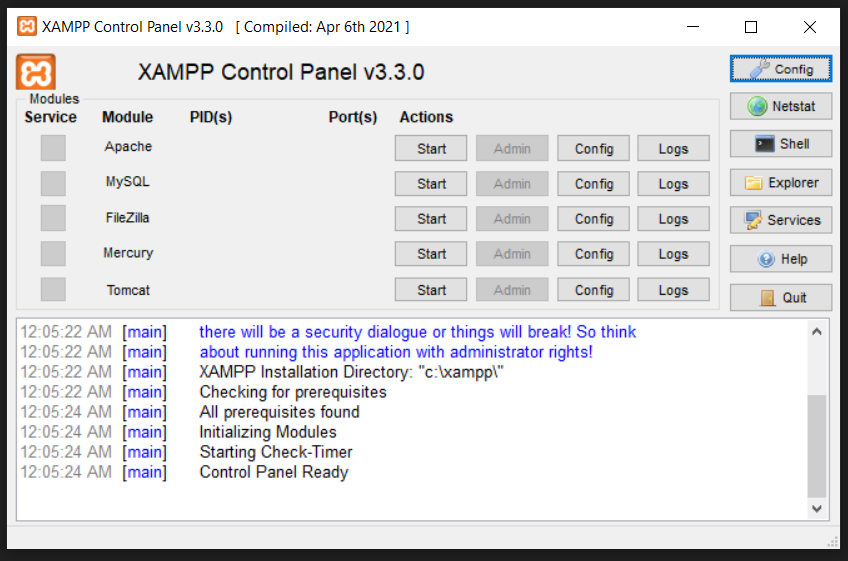This screenshot has width=848, height=561.
Task: Click the Apache module name
Action: click(x=128, y=147)
